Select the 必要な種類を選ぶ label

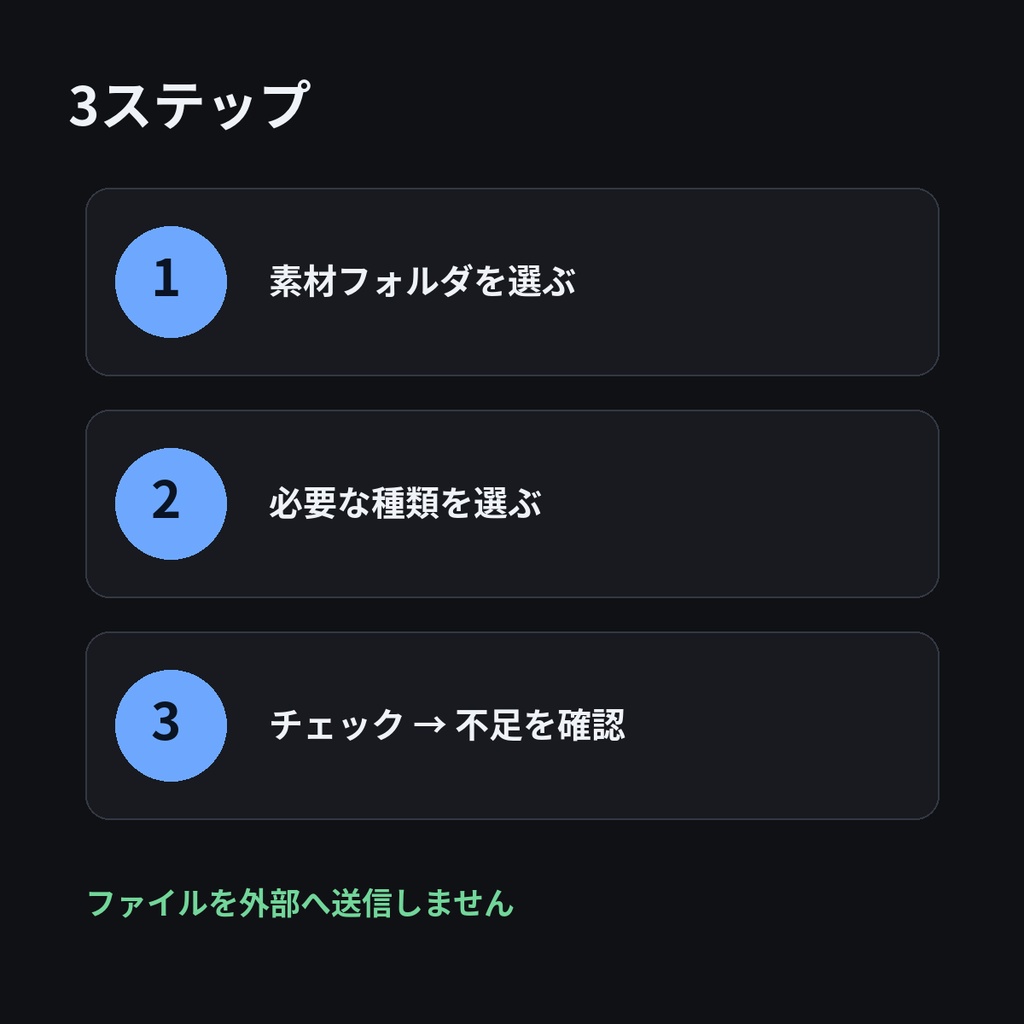tap(406, 503)
